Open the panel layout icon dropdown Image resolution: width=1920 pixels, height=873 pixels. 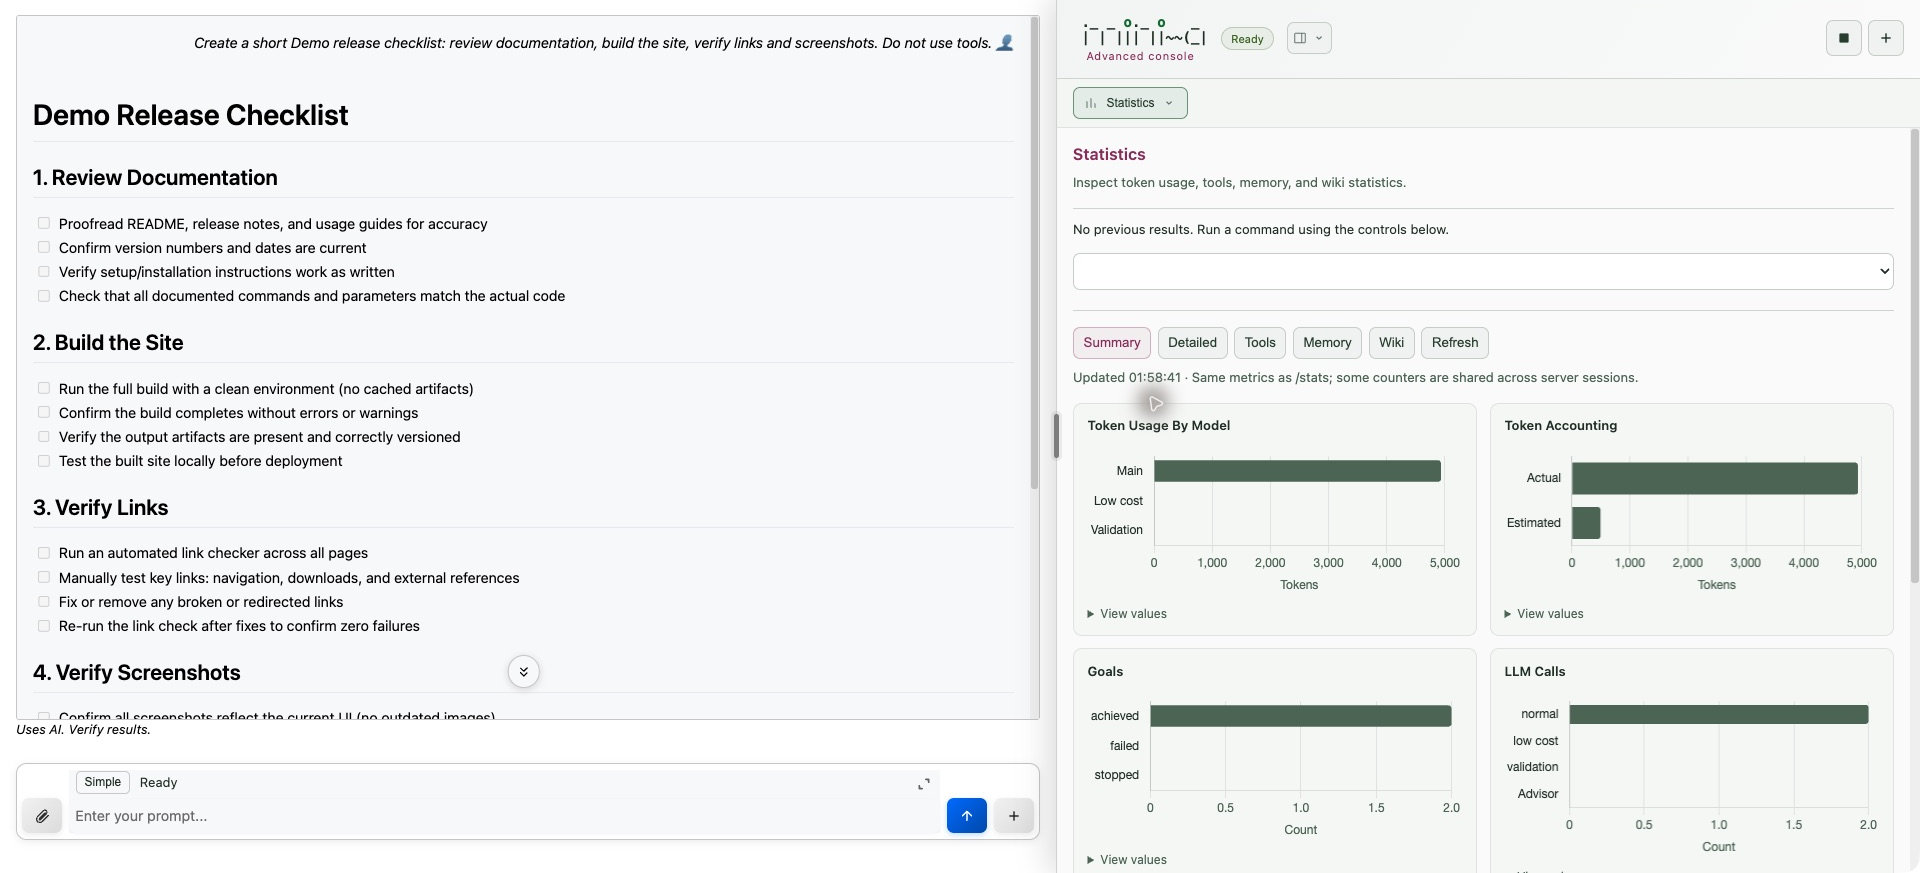1309,38
